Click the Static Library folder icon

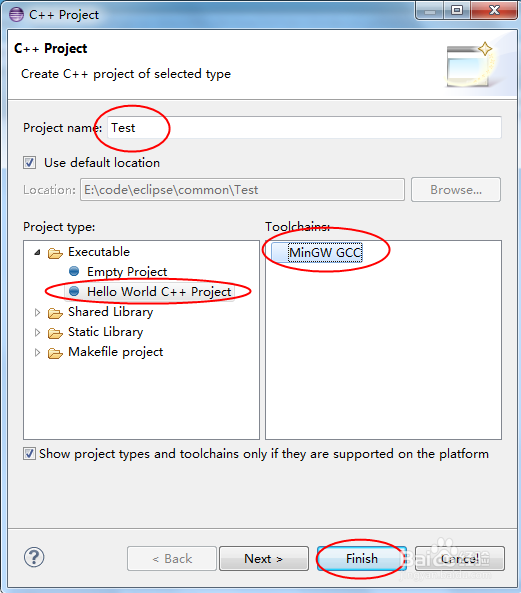tap(55, 333)
